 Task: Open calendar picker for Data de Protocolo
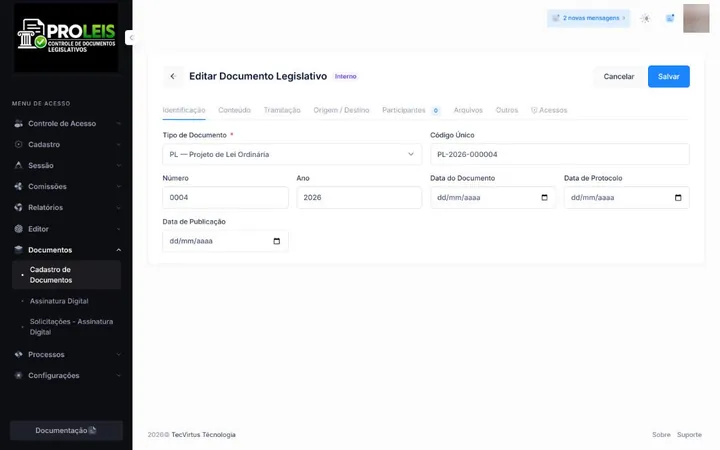pyautogui.click(x=678, y=197)
